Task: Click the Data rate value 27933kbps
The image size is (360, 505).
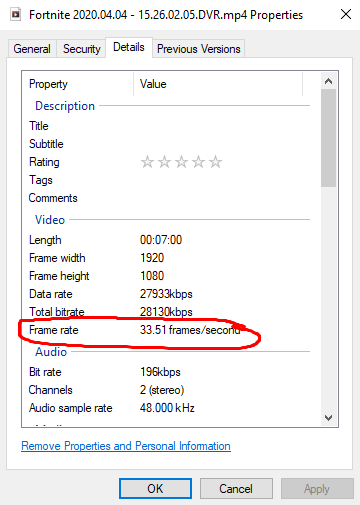Action: 166,294
